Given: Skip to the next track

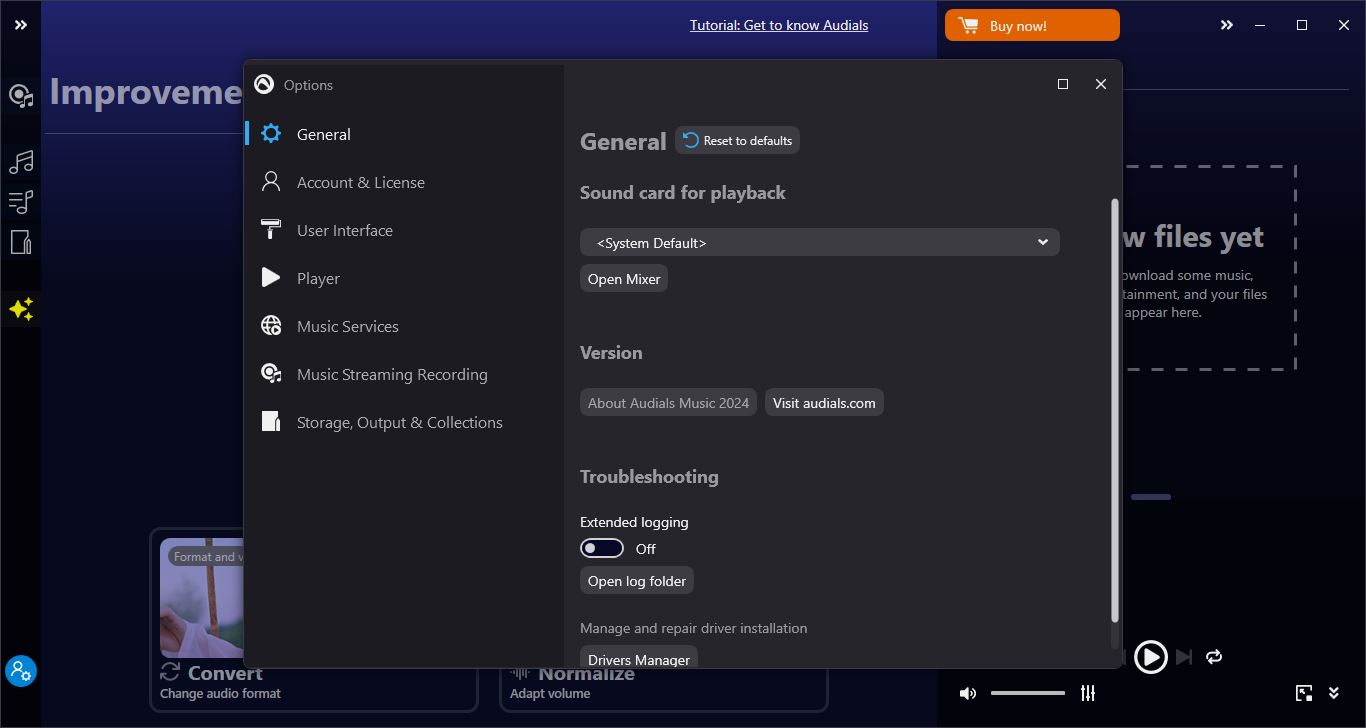Looking at the screenshot, I should point(1184,657).
